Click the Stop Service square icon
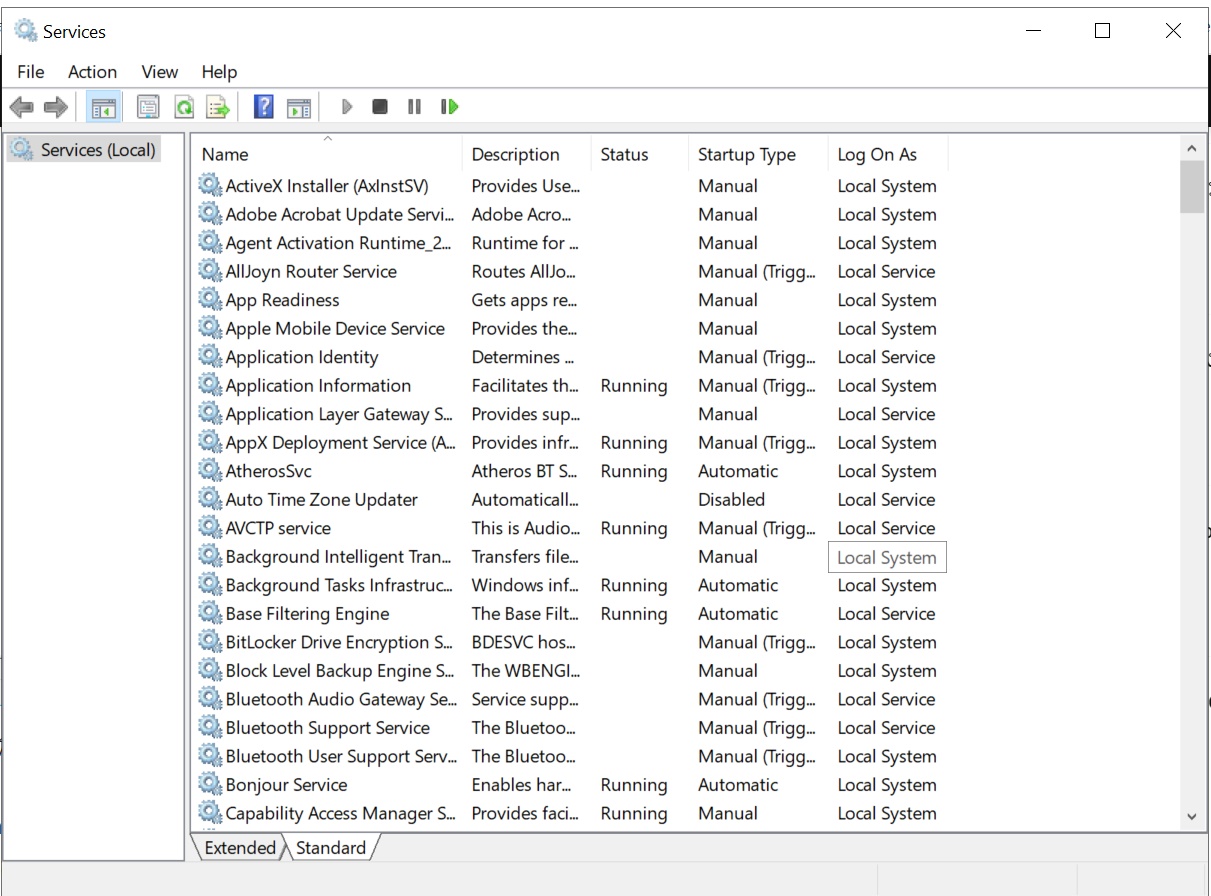The width and height of the screenshot is (1211, 896). point(380,106)
